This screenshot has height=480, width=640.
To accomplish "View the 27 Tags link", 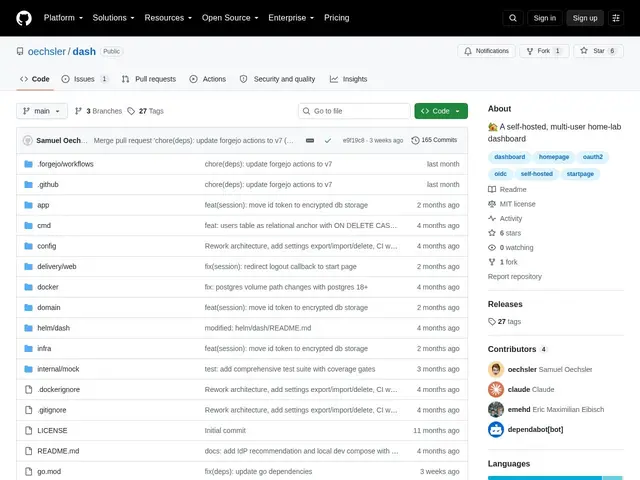I will 146,111.
